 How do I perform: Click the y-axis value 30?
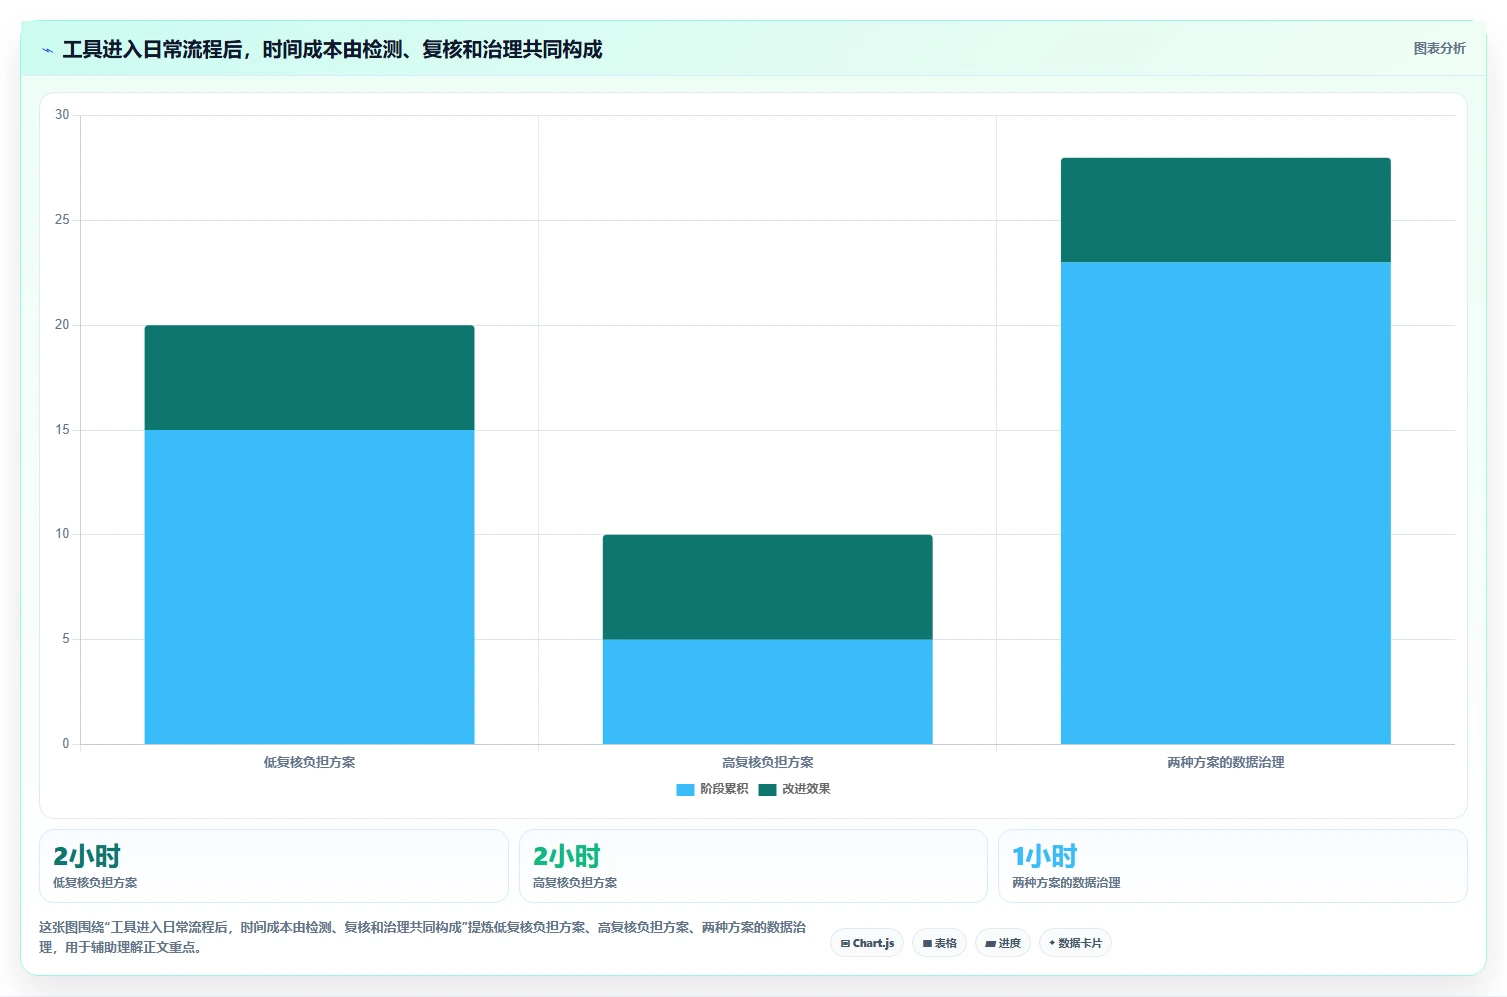click(62, 115)
